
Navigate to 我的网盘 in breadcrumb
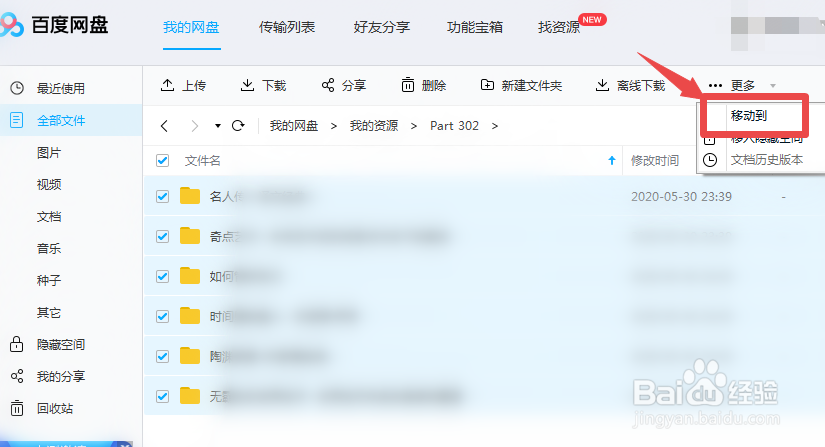coord(294,126)
